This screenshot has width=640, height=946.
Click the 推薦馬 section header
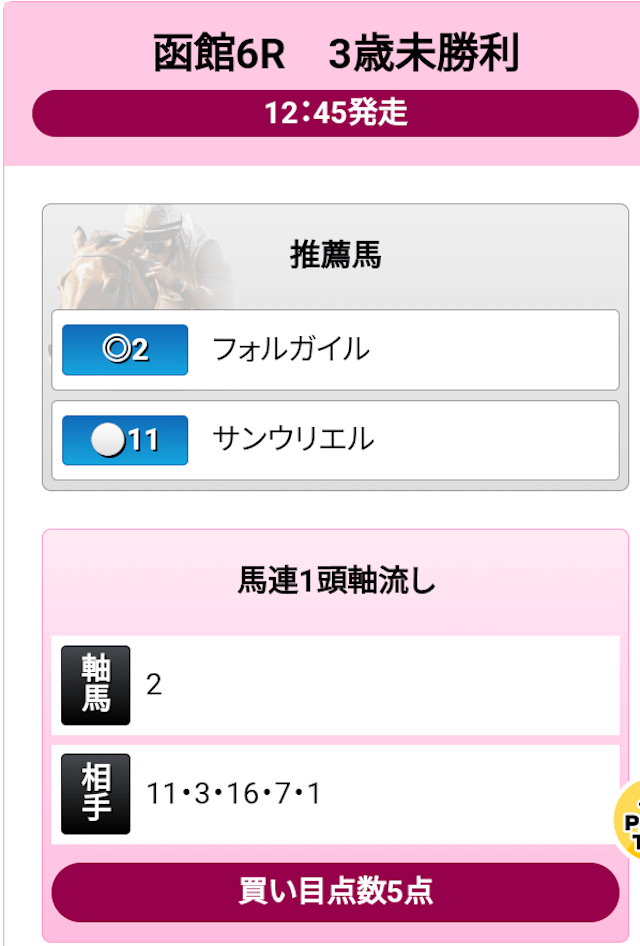pyautogui.click(x=335, y=255)
